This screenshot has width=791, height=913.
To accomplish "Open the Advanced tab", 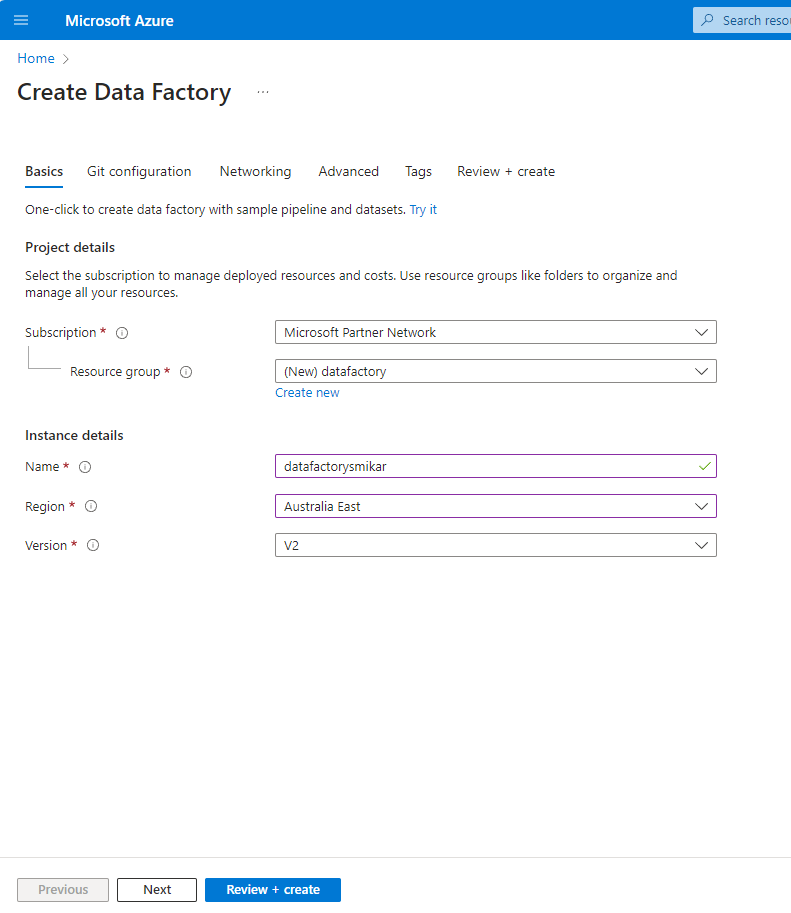I will 348,172.
